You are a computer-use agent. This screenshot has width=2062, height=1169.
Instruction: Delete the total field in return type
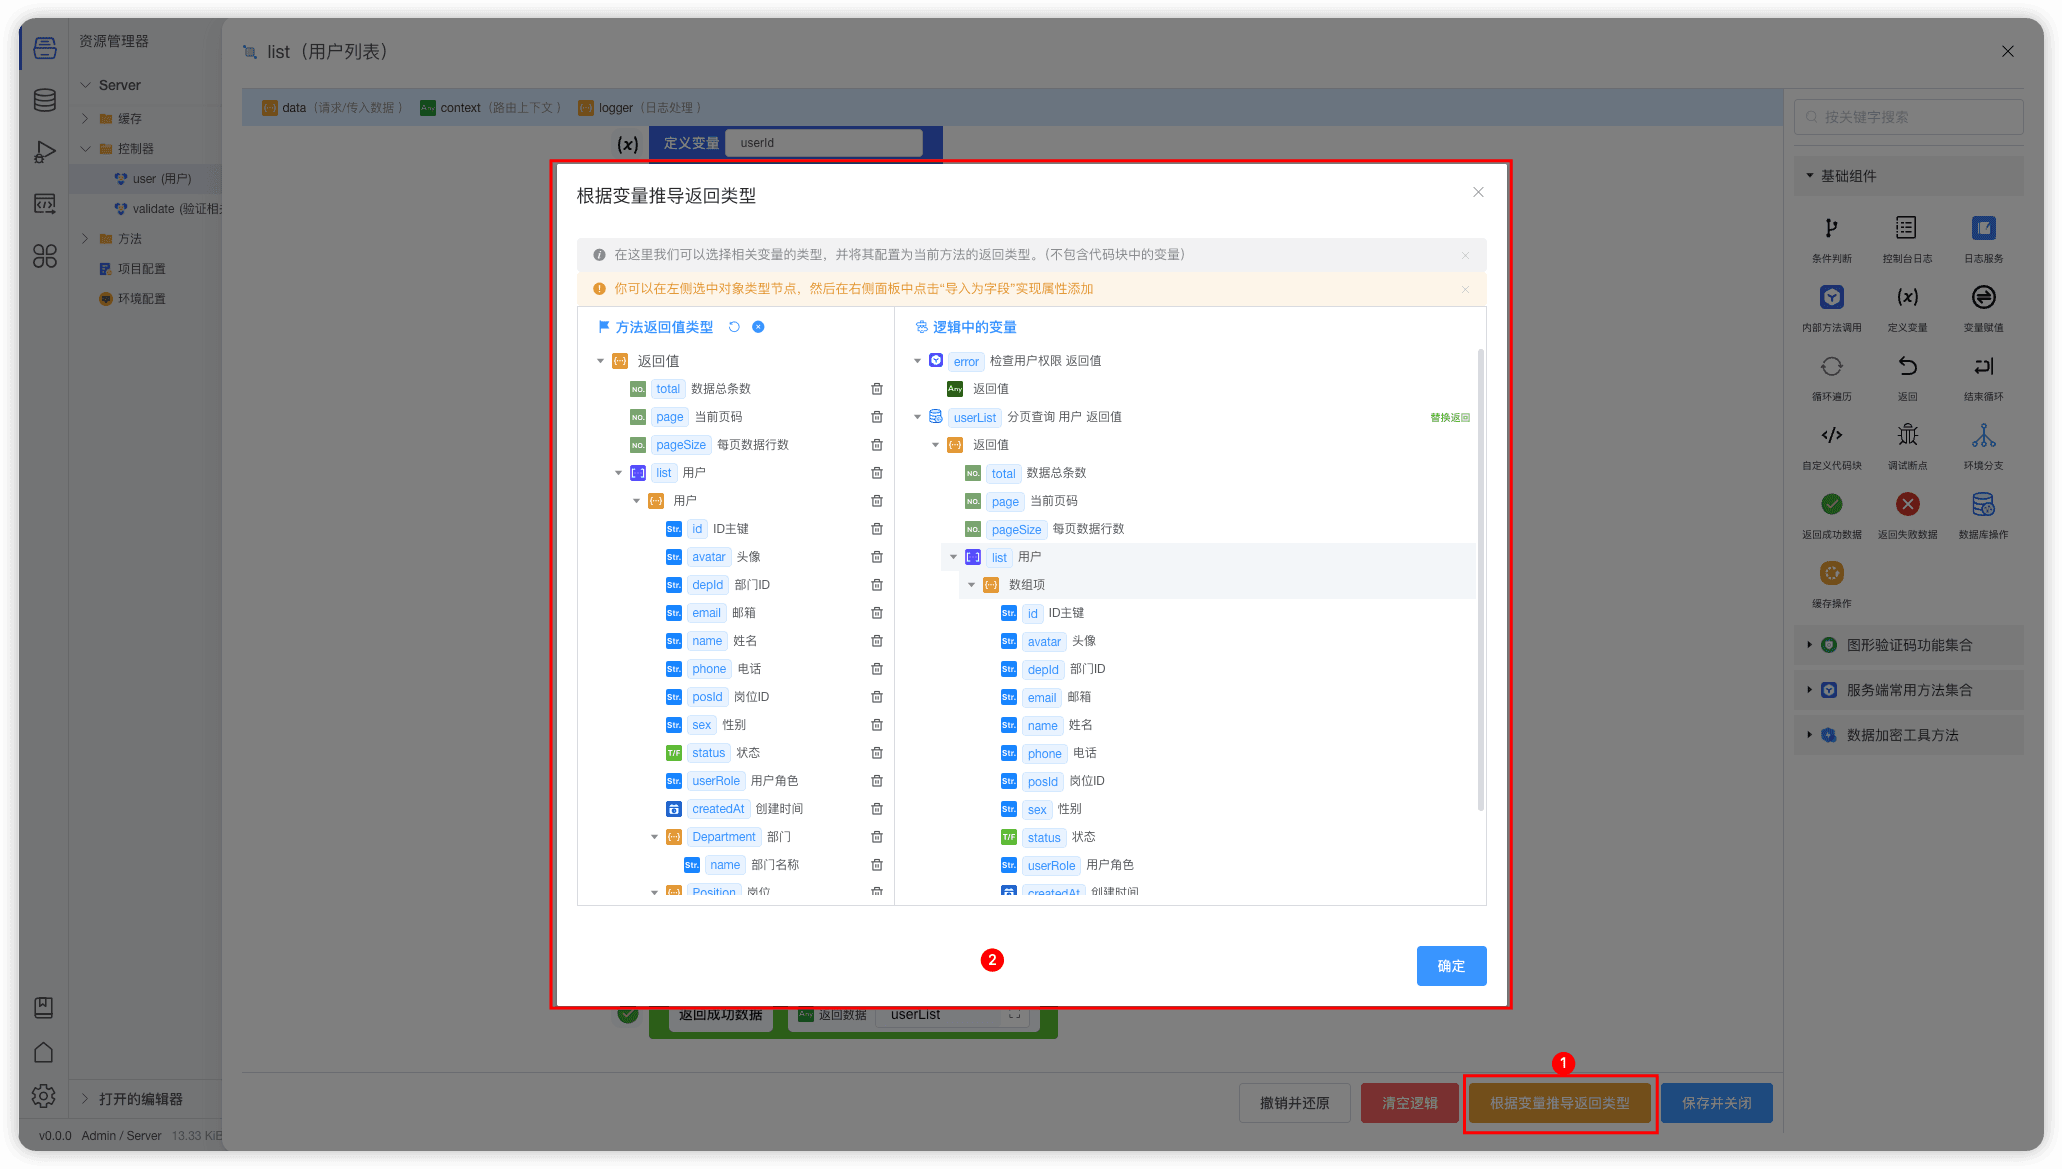[x=877, y=389]
